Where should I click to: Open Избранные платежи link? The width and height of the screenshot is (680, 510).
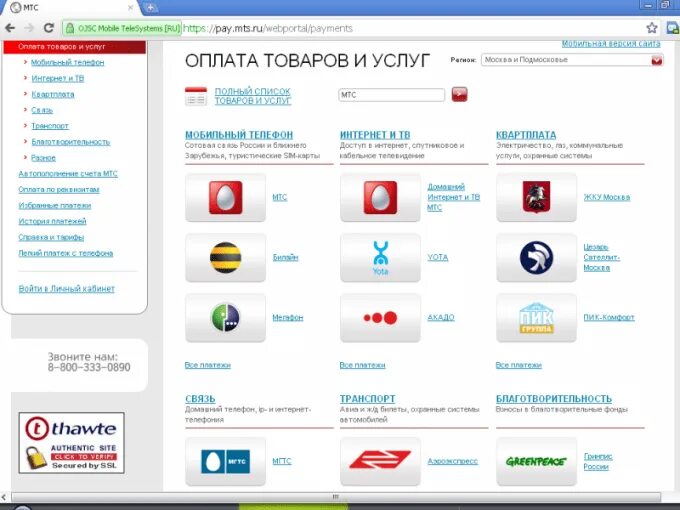click(x=55, y=206)
